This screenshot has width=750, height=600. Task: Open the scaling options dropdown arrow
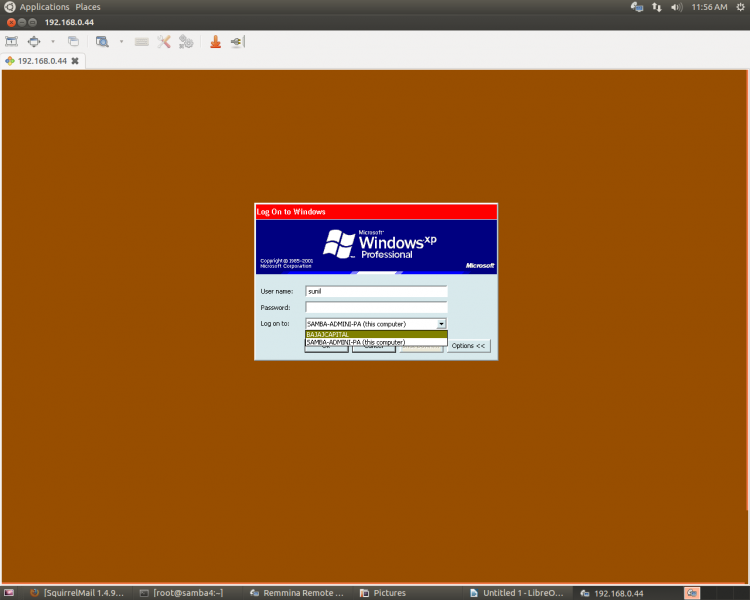coord(121,42)
